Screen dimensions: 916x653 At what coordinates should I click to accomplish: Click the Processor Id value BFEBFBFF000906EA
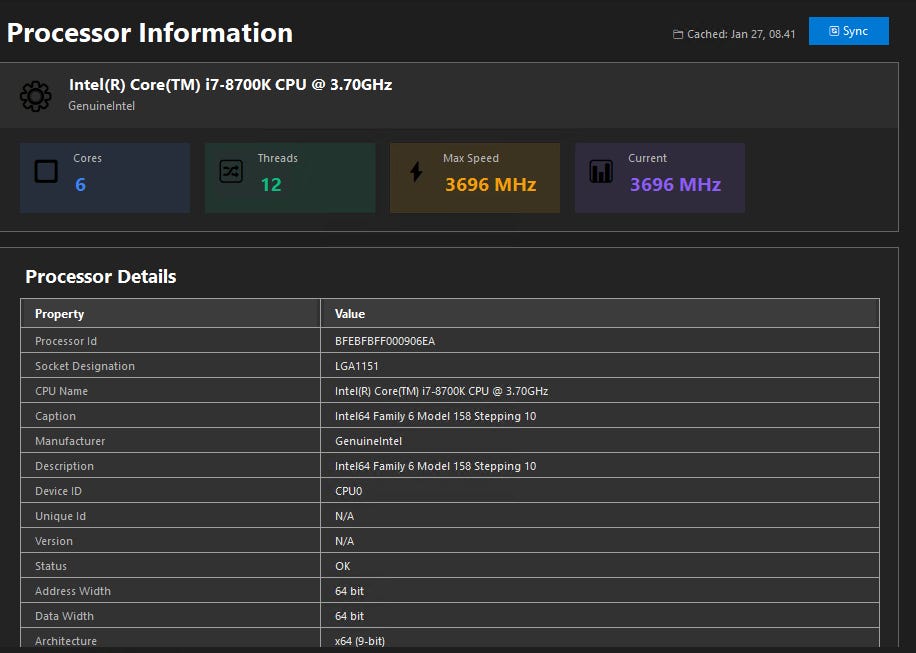click(x=385, y=341)
